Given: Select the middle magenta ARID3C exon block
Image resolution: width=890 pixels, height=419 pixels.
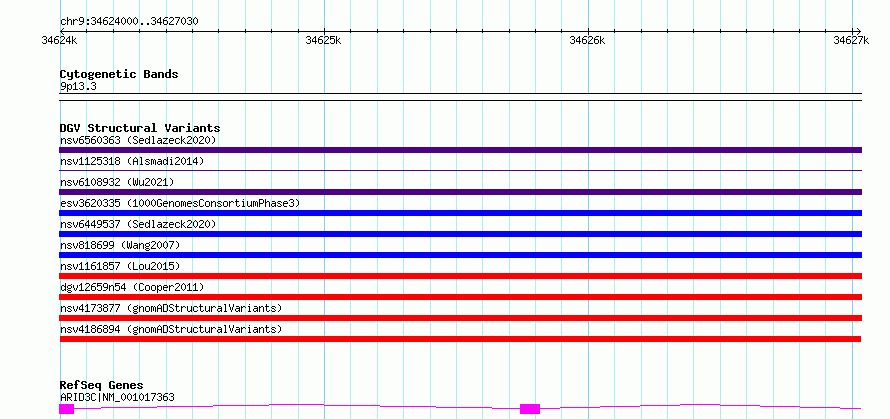Looking at the screenshot, I should (530, 409).
